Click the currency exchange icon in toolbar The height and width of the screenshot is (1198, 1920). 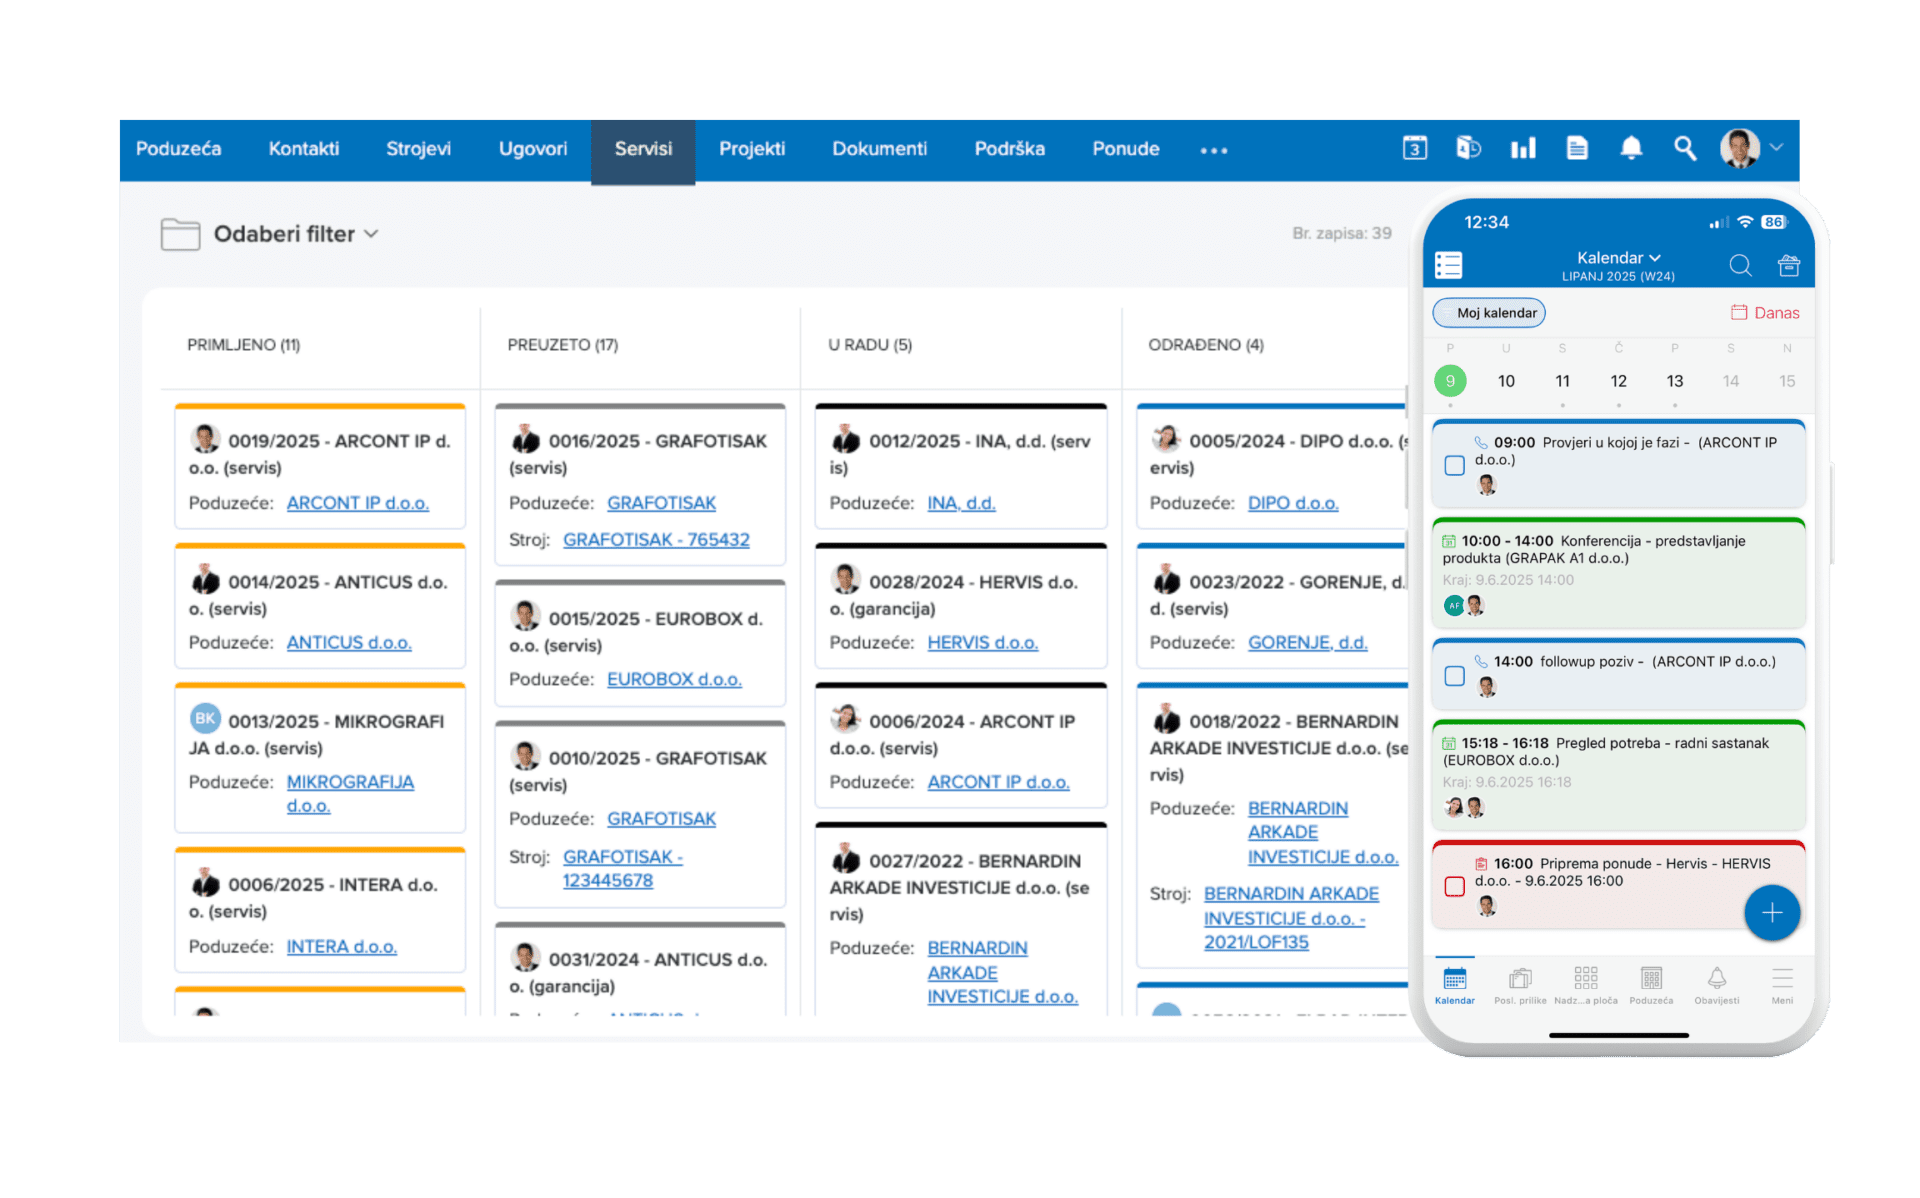[x=1468, y=148]
